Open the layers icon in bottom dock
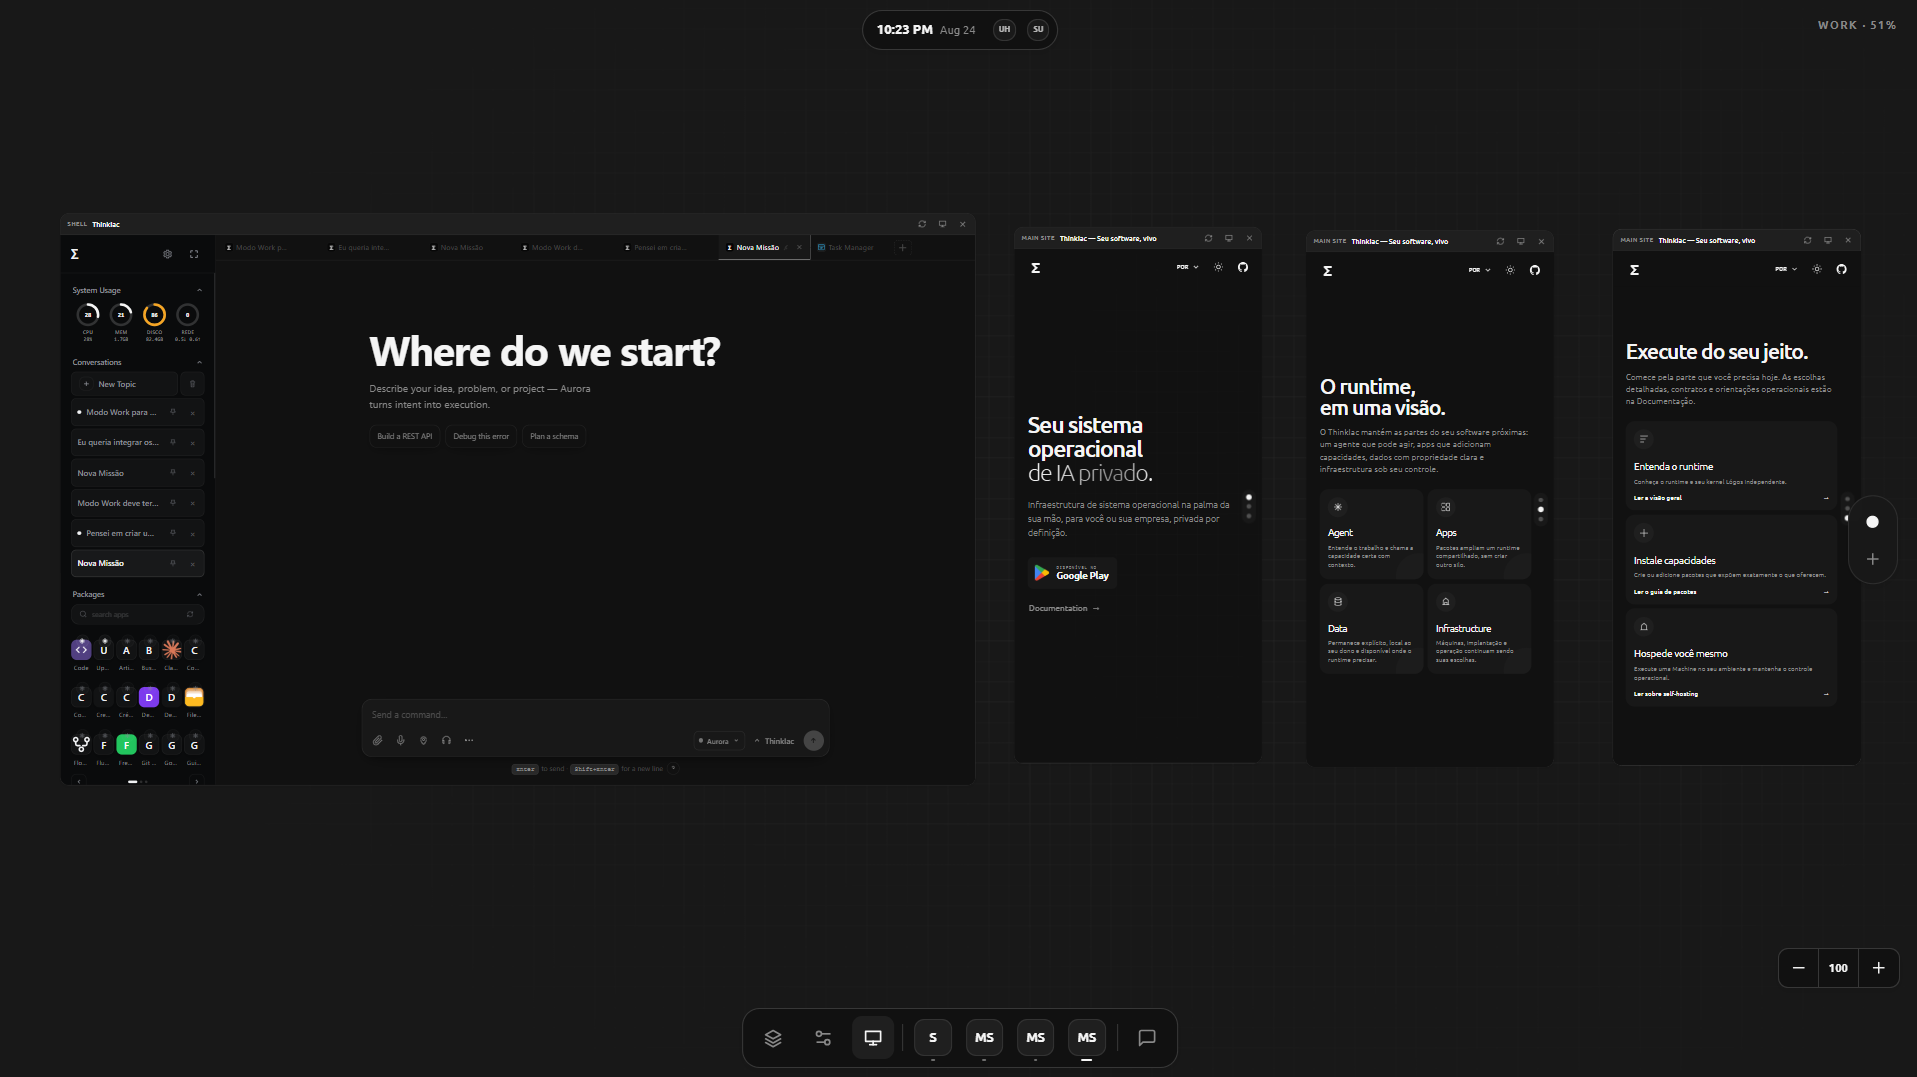Viewport: 1917px width, 1077px height. (773, 1038)
